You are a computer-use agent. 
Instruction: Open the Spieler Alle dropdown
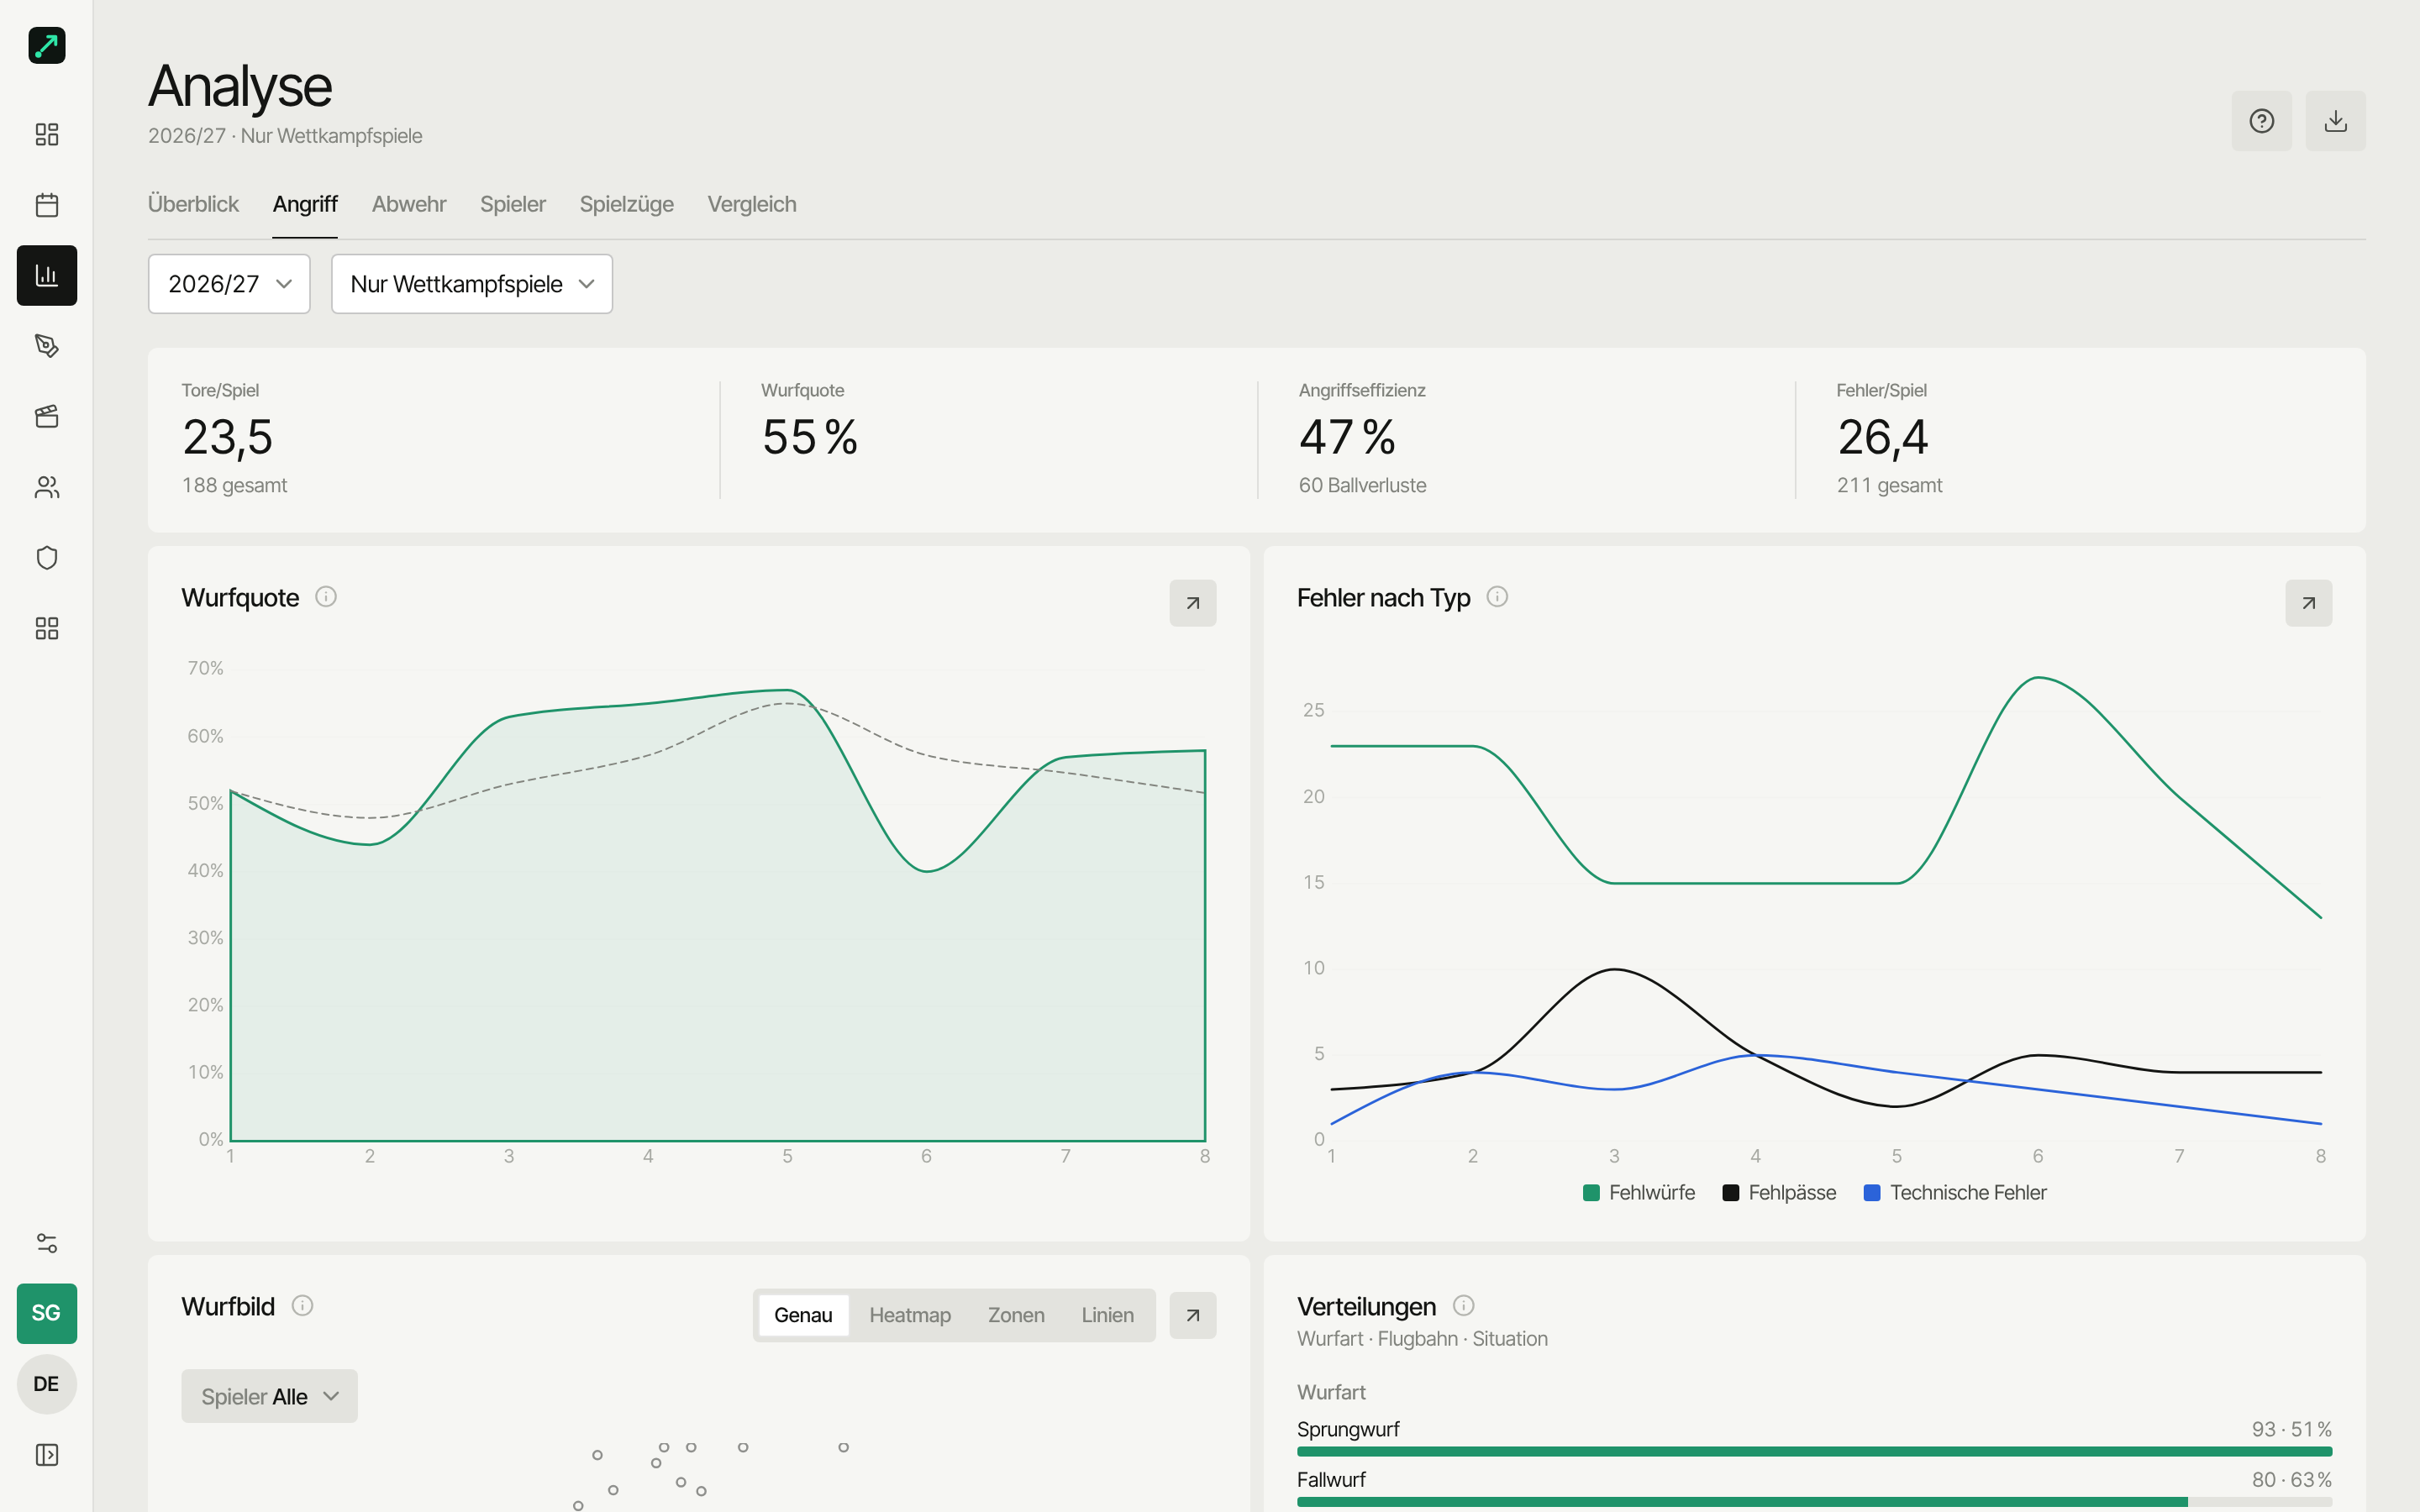click(x=269, y=1396)
